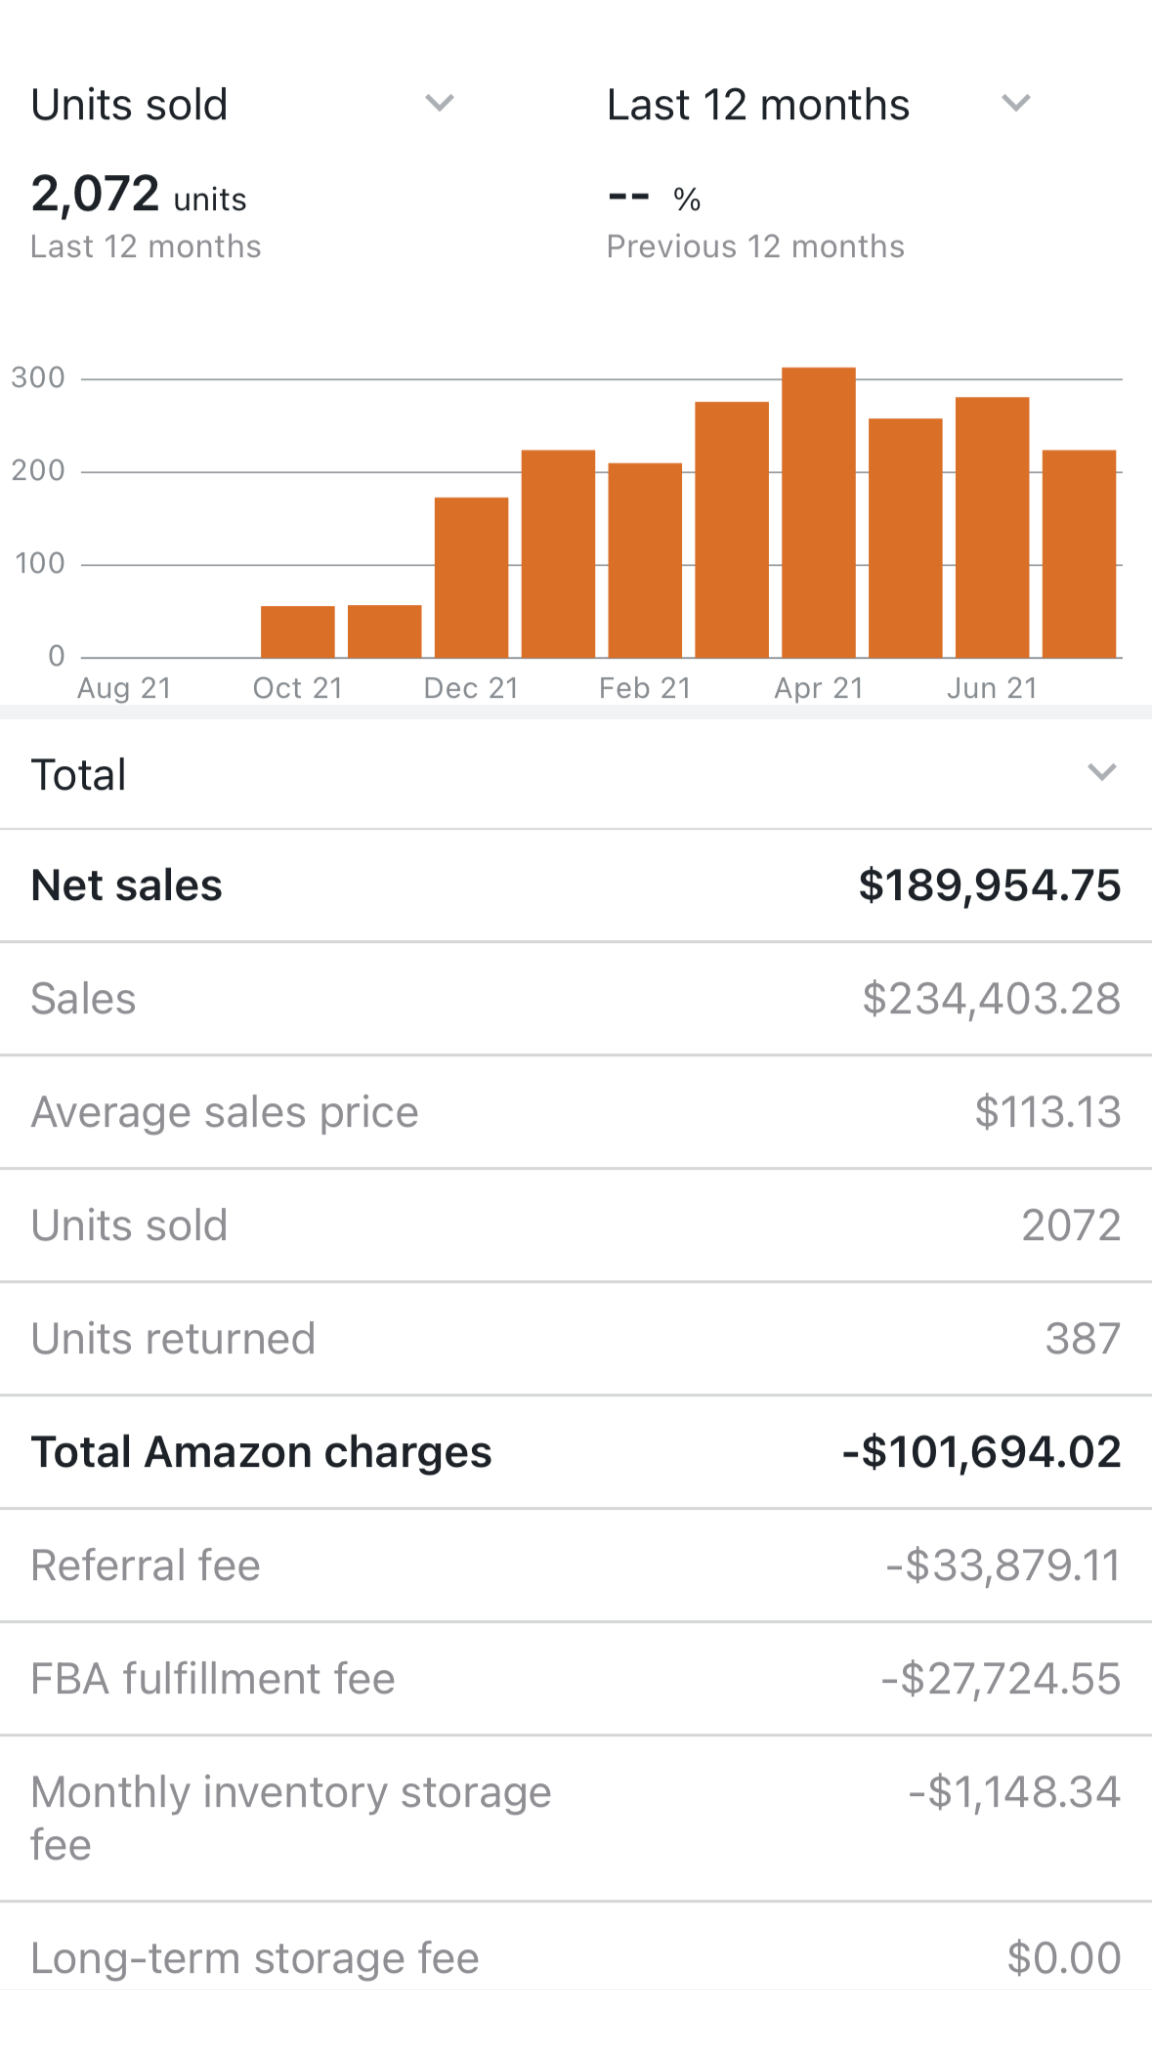Open the Last 12 months period dropdown
This screenshot has width=1152, height=2048.
pos(1015,104)
